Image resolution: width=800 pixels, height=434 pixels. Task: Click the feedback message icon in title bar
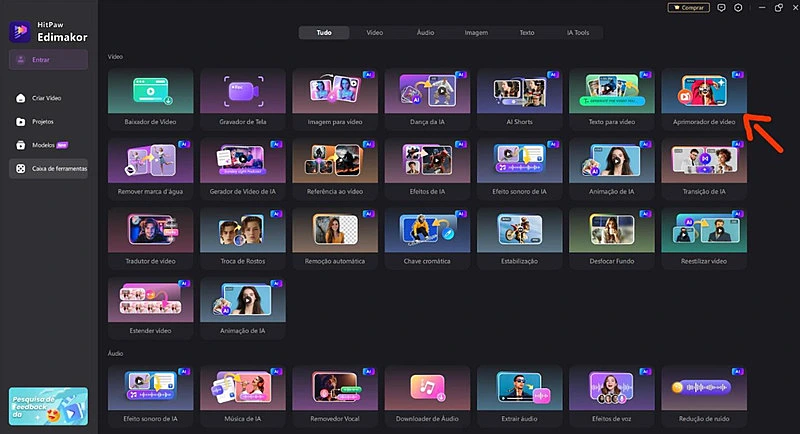(722, 7)
